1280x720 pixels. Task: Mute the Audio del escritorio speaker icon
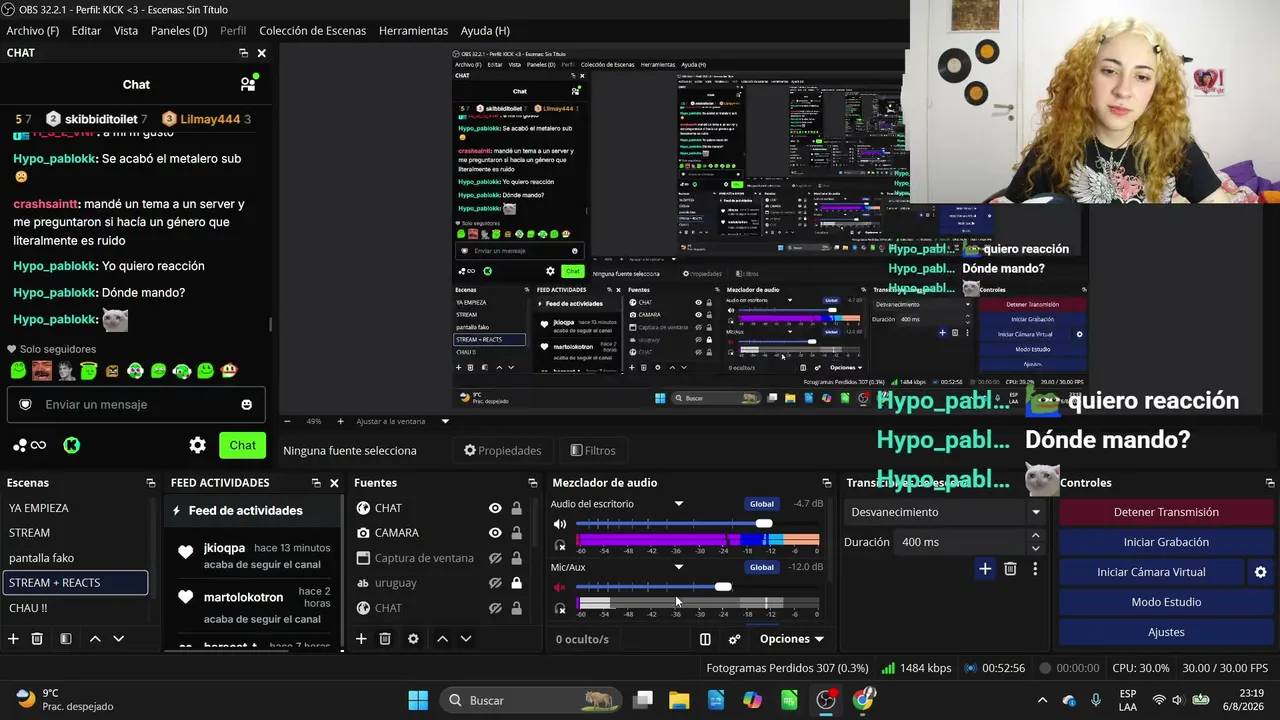tap(560, 524)
